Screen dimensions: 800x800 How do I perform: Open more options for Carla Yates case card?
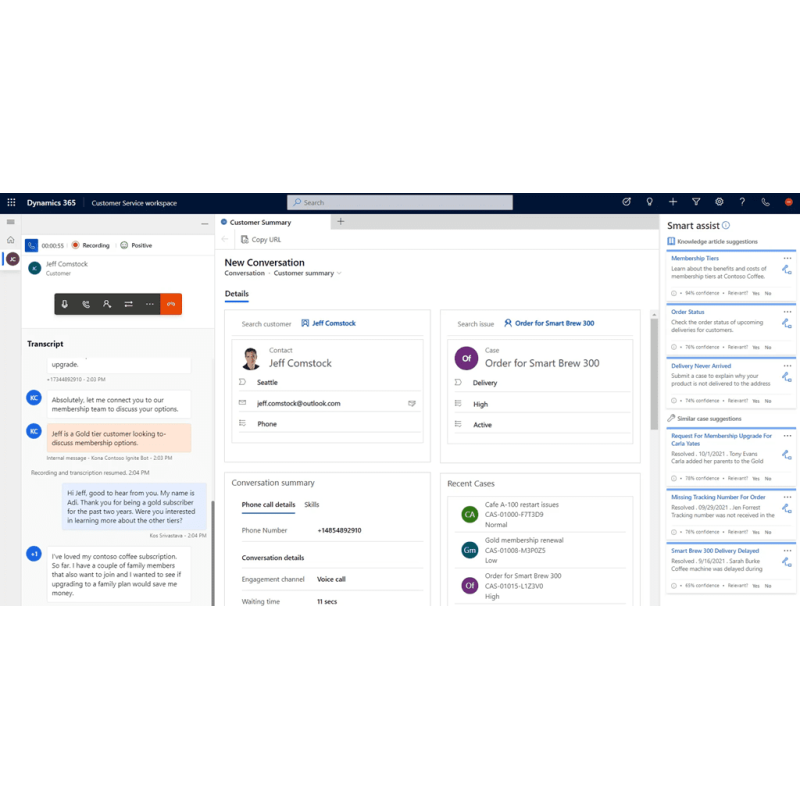[787, 436]
